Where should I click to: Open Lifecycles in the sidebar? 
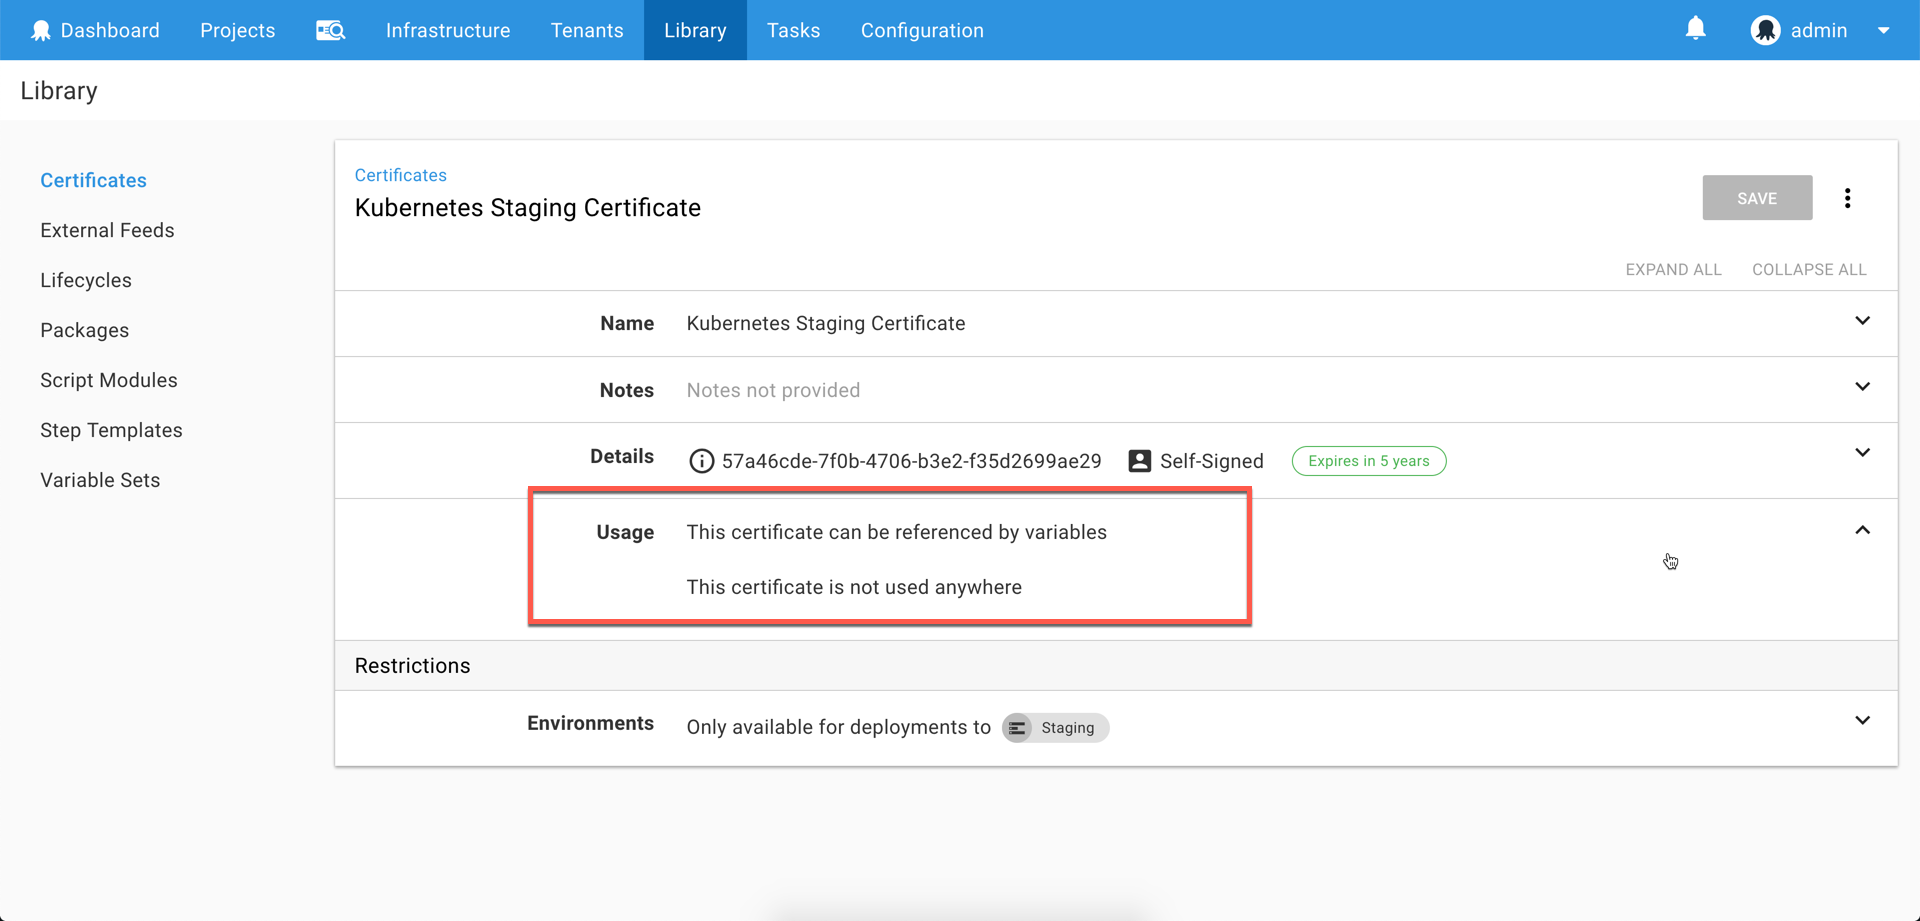click(86, 280)
